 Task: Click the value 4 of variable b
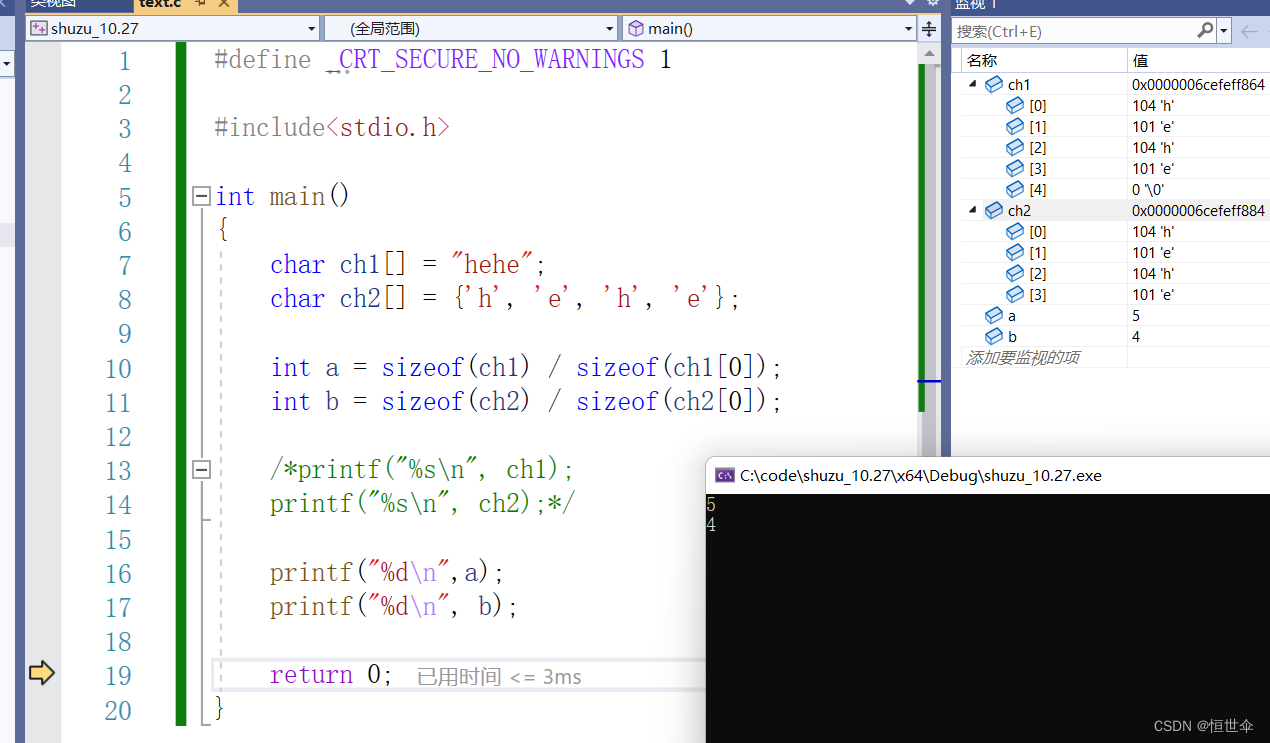pos(1136,337)
